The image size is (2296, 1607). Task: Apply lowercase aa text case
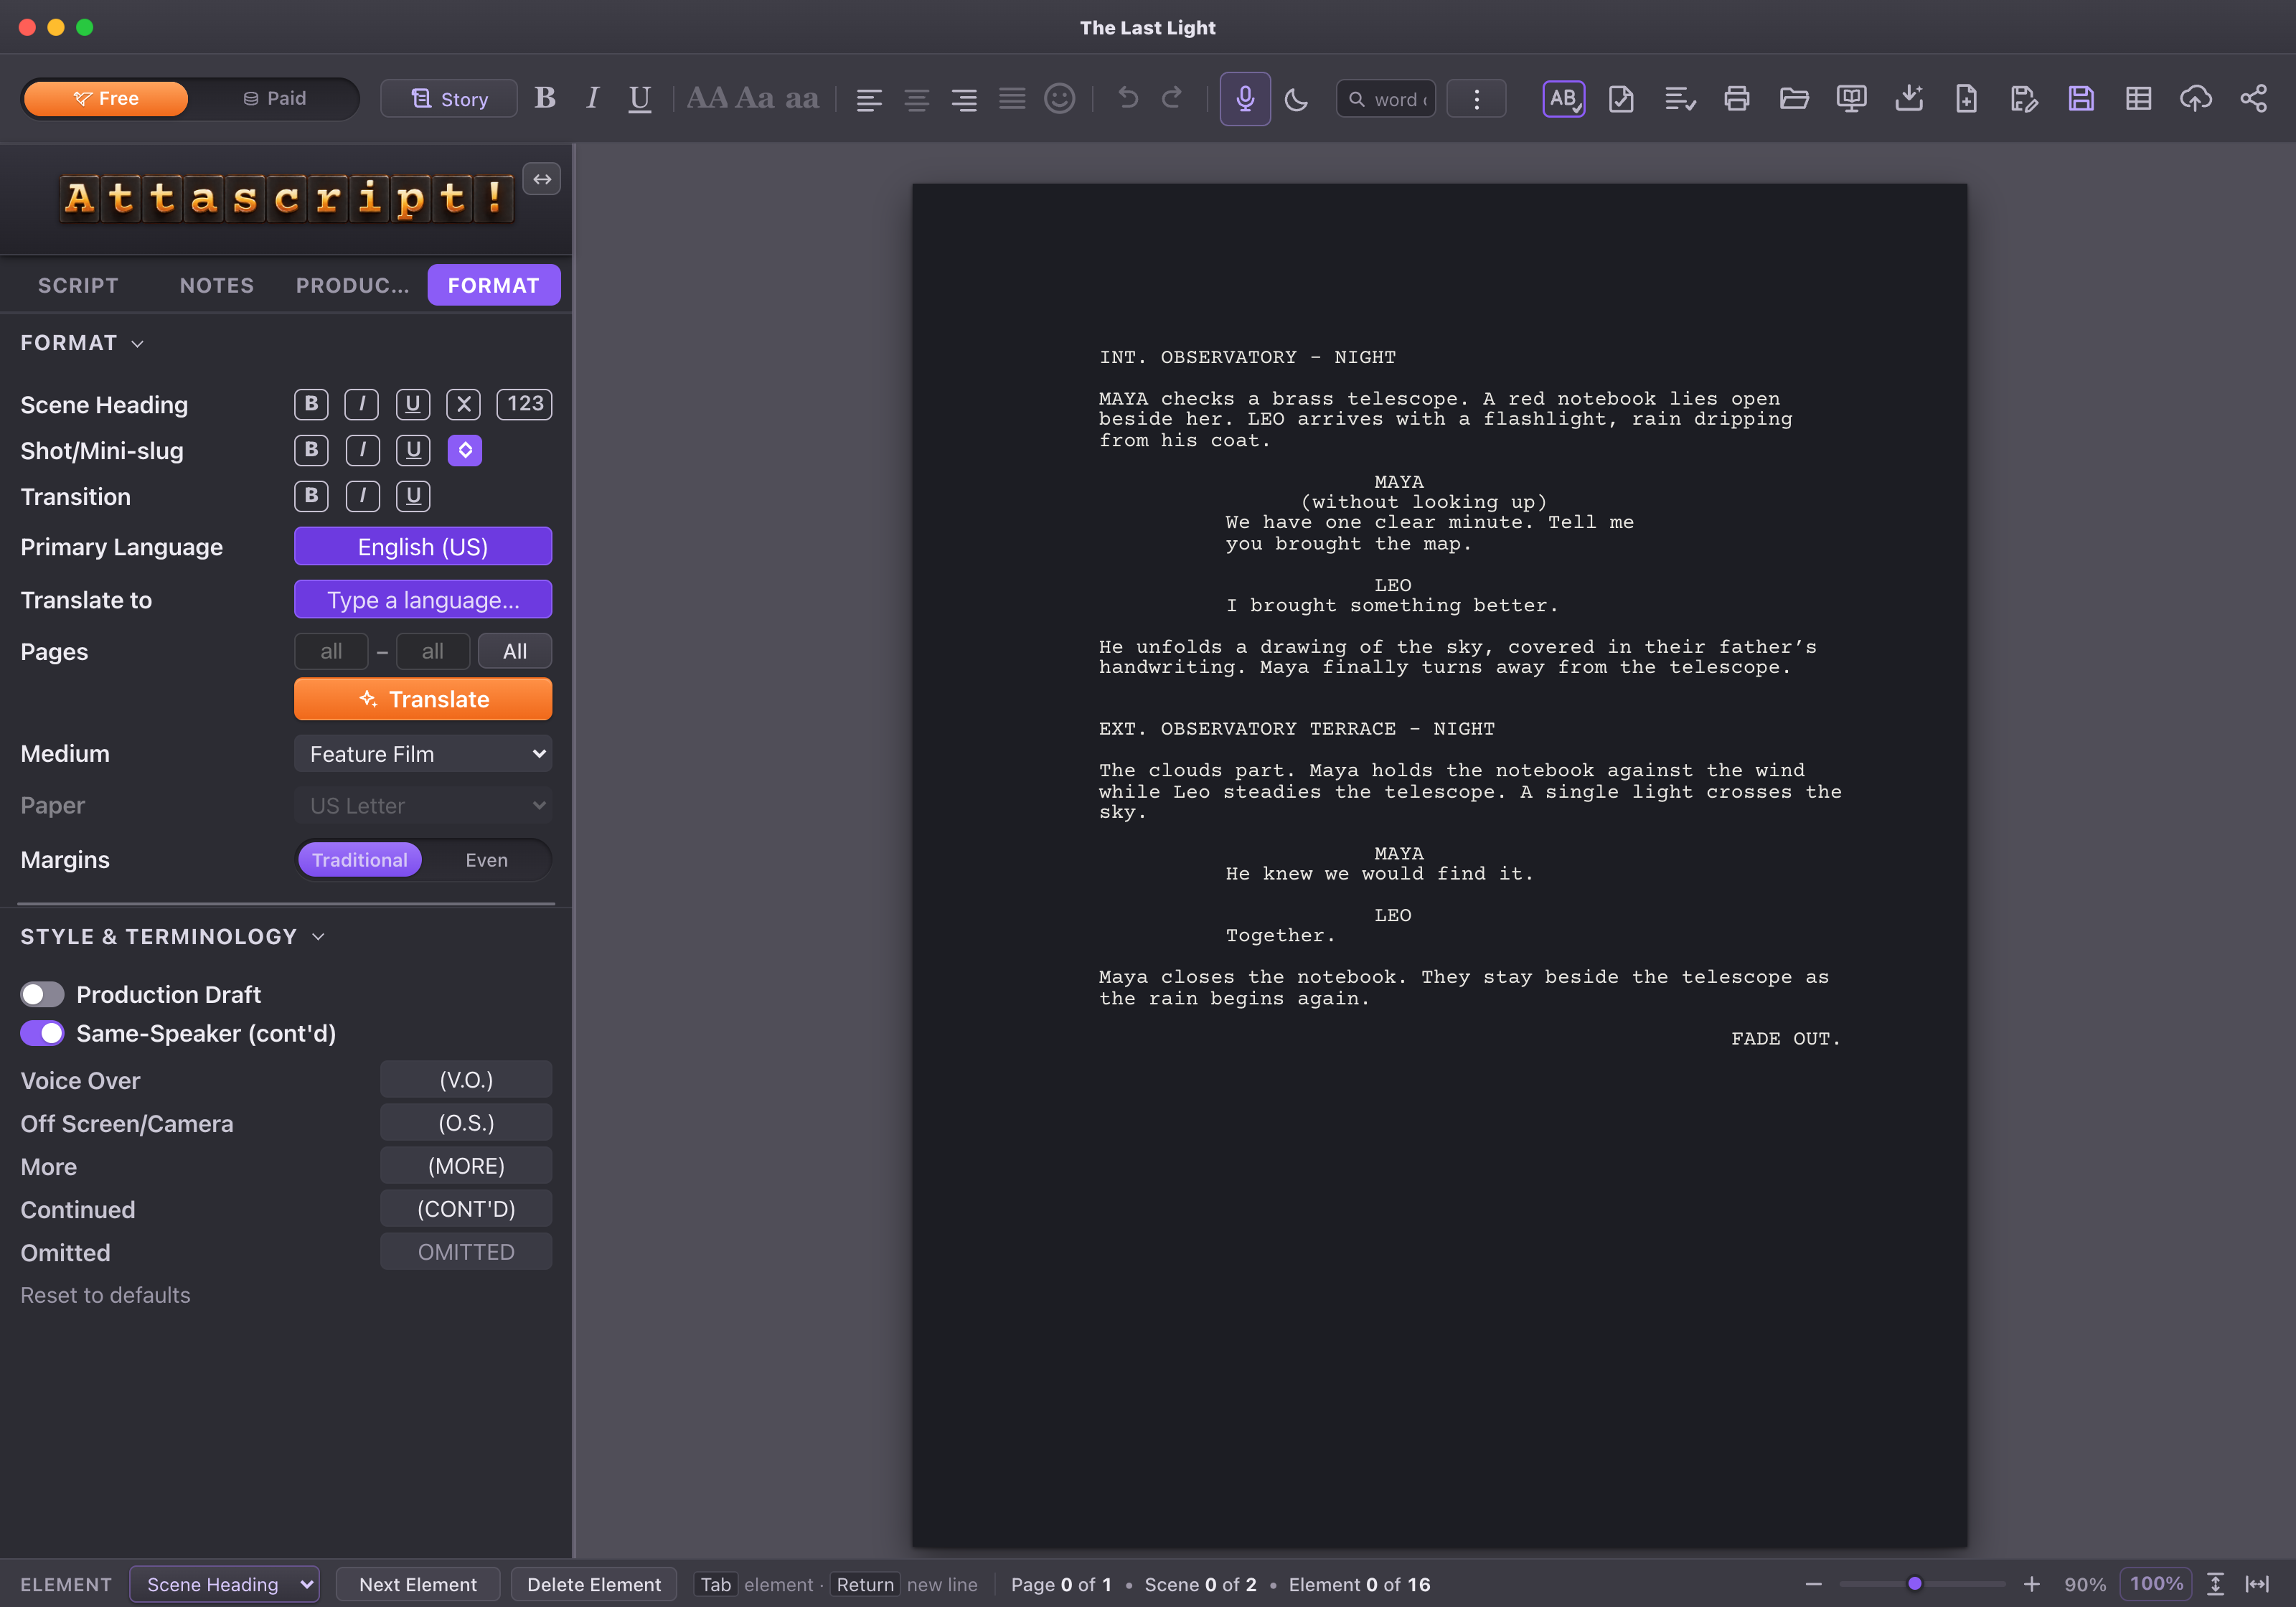pos(802,98)
